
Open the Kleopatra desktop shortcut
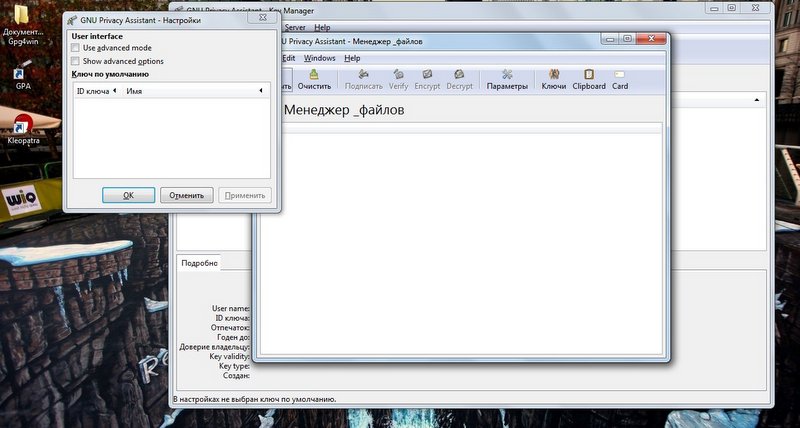23,130
